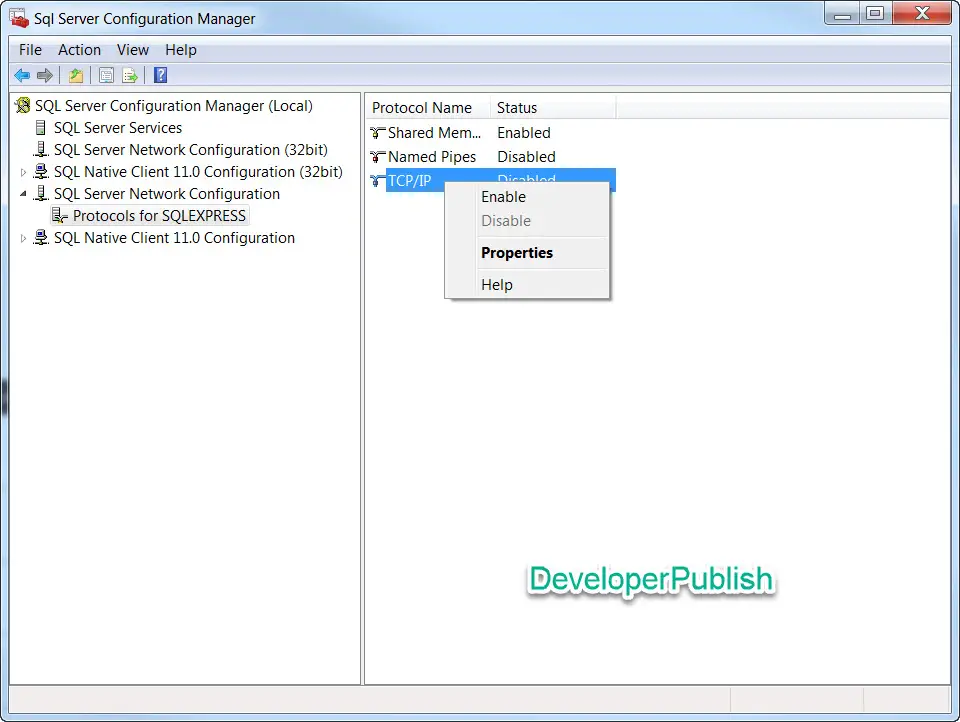Open the File menu
960x722 pixels.
coord(31,50)
